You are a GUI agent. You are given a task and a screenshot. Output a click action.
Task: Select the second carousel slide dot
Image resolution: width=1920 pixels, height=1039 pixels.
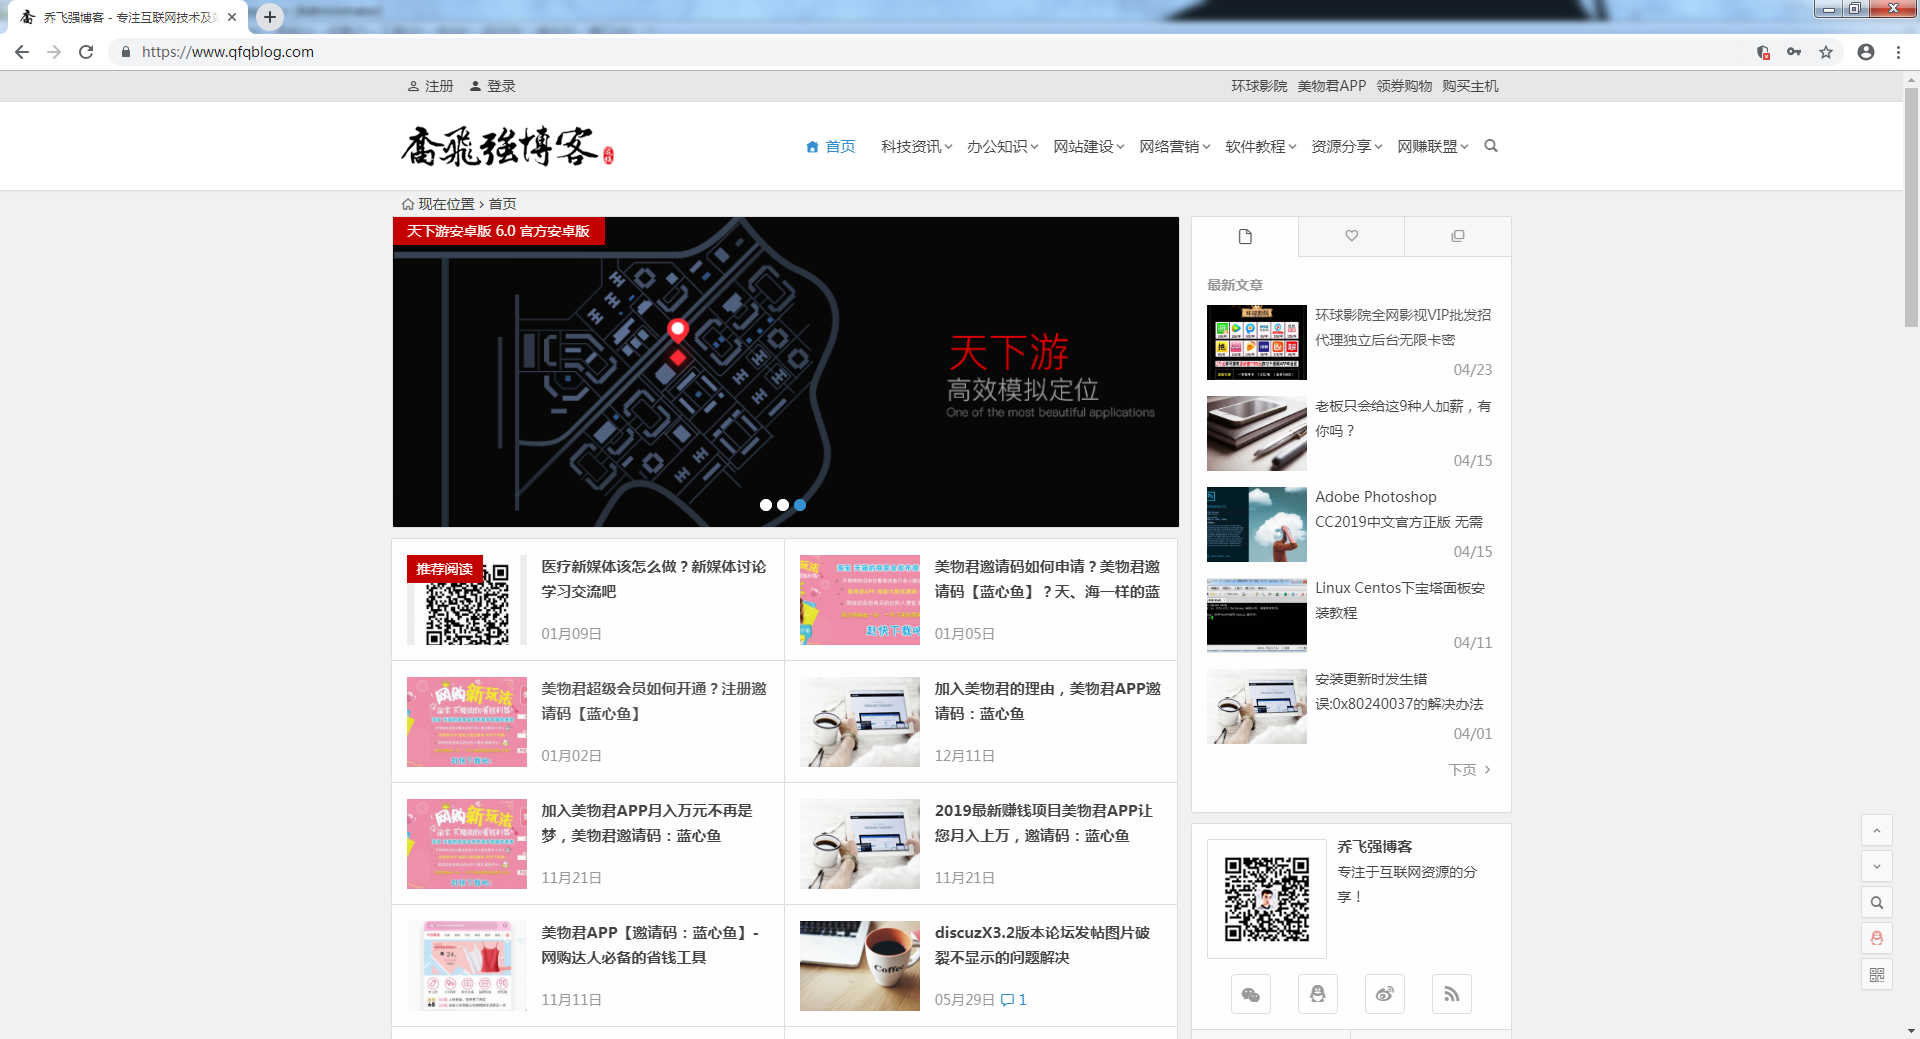783,505
